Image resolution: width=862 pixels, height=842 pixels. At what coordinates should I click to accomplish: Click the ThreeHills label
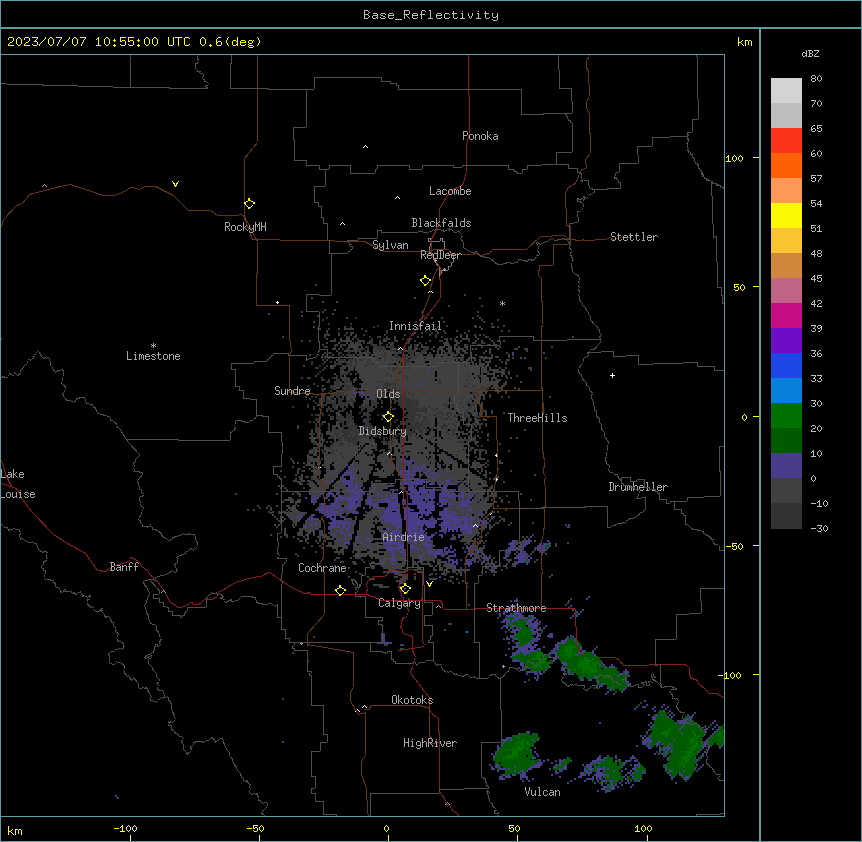click(537, 418)
